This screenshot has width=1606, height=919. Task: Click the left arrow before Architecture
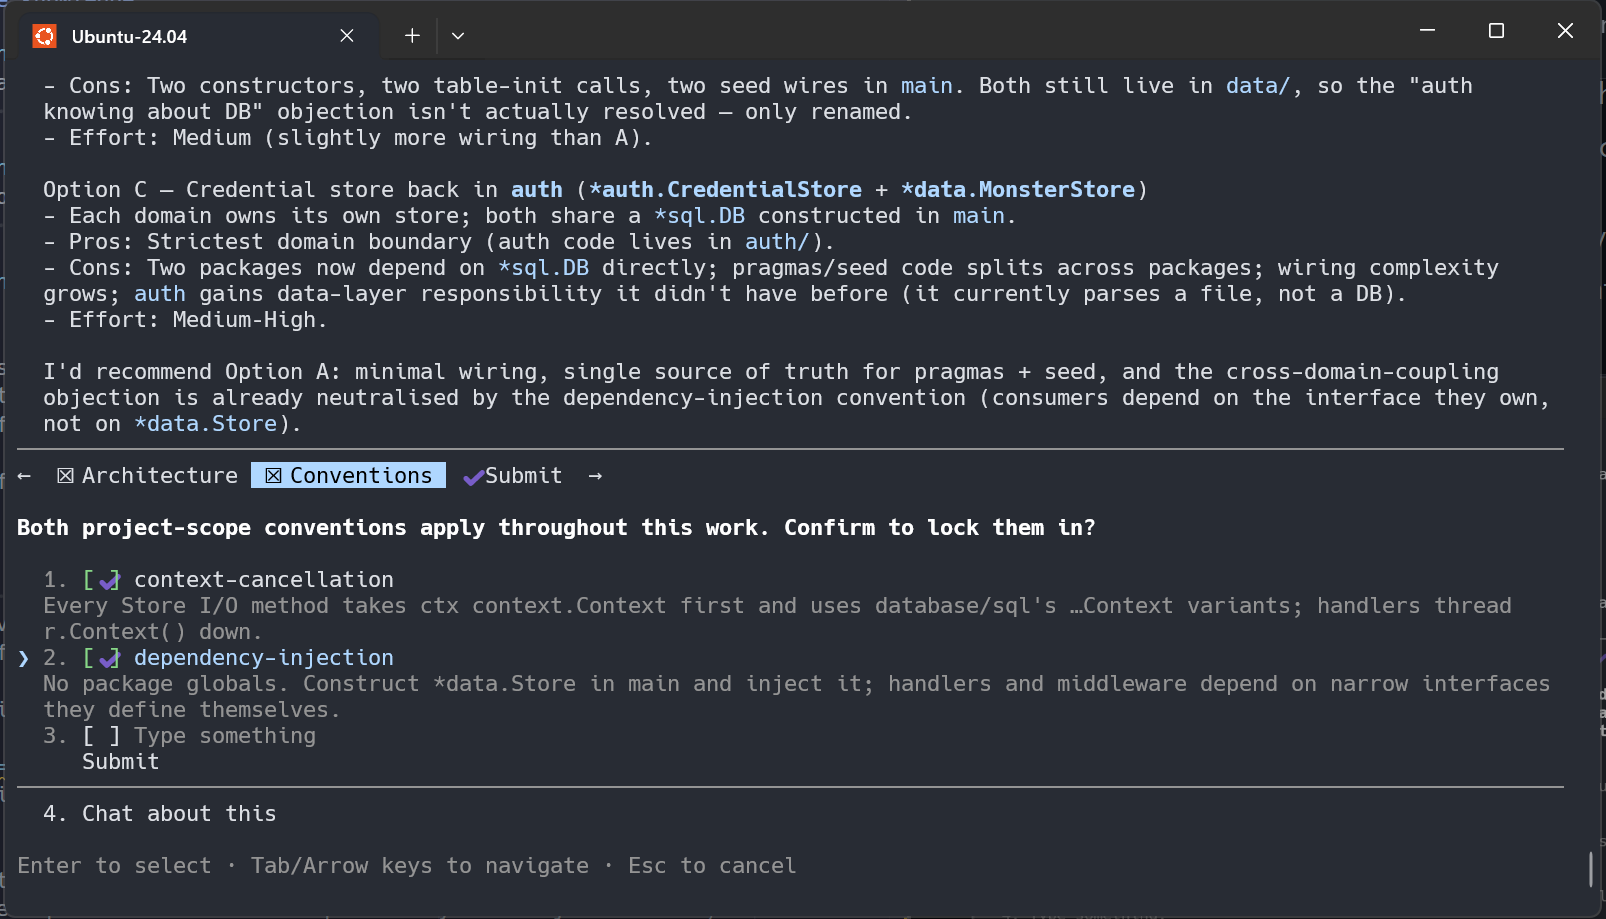(24, 476)
